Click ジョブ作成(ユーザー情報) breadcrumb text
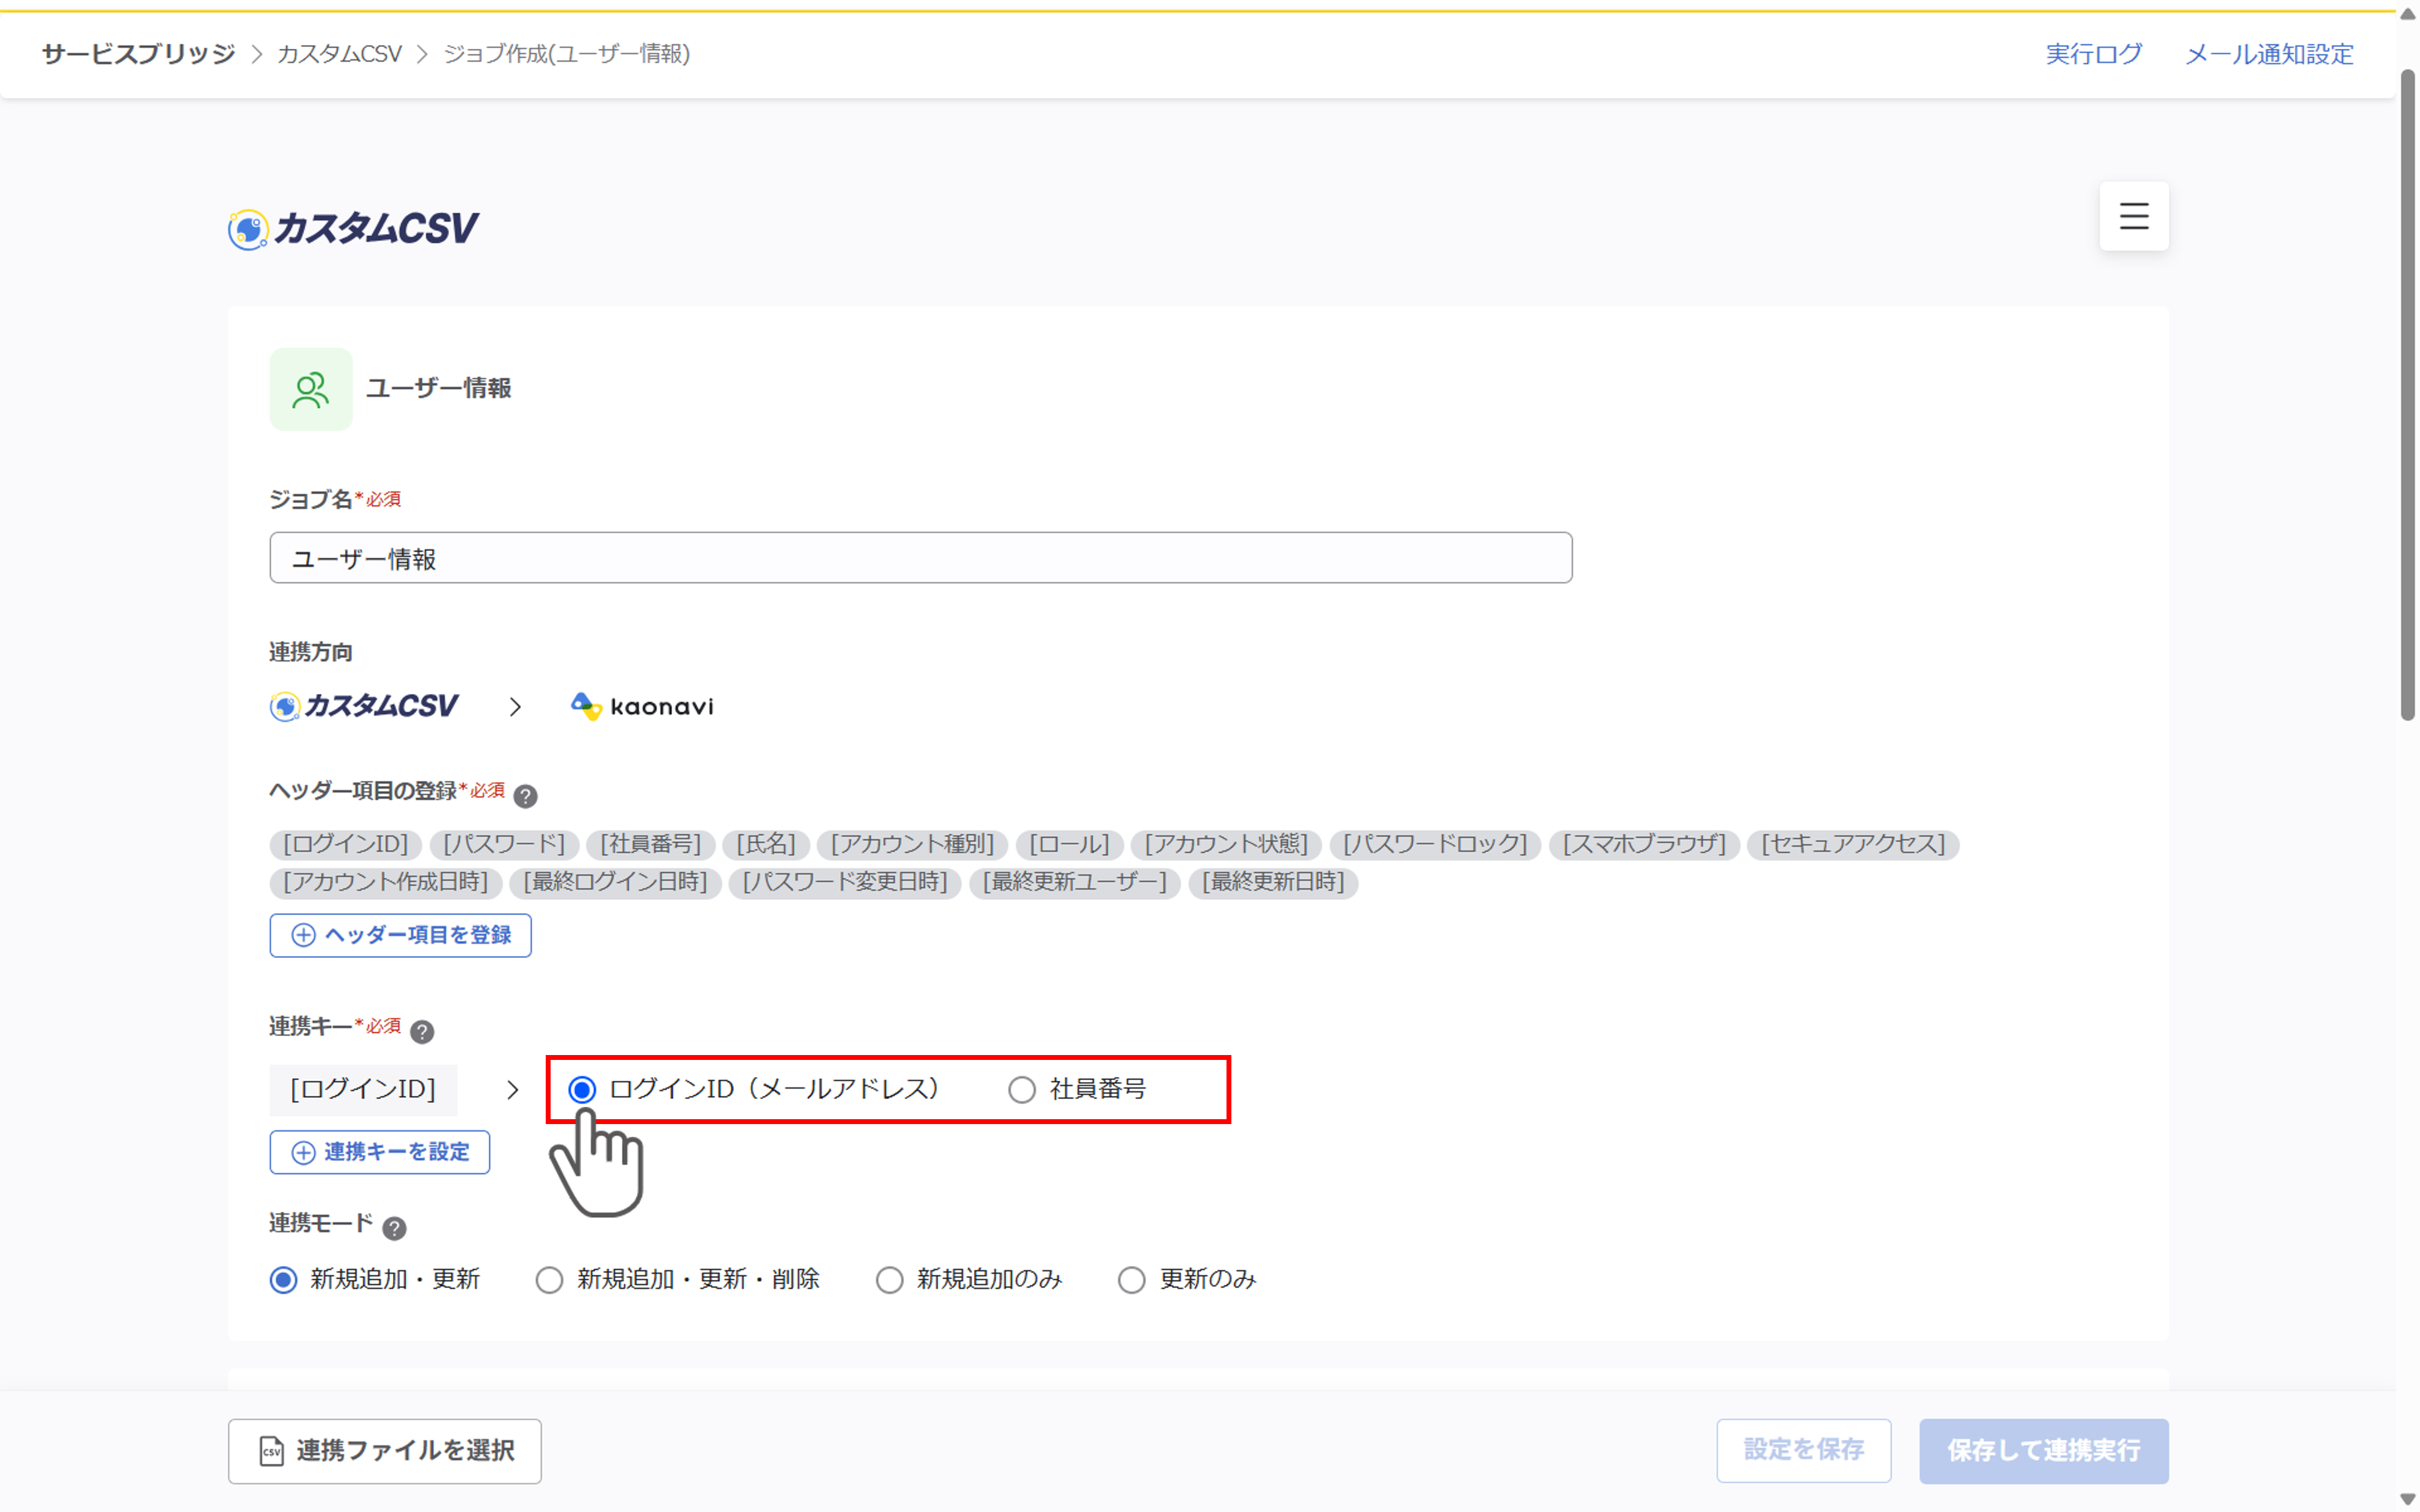 (567, 54)
